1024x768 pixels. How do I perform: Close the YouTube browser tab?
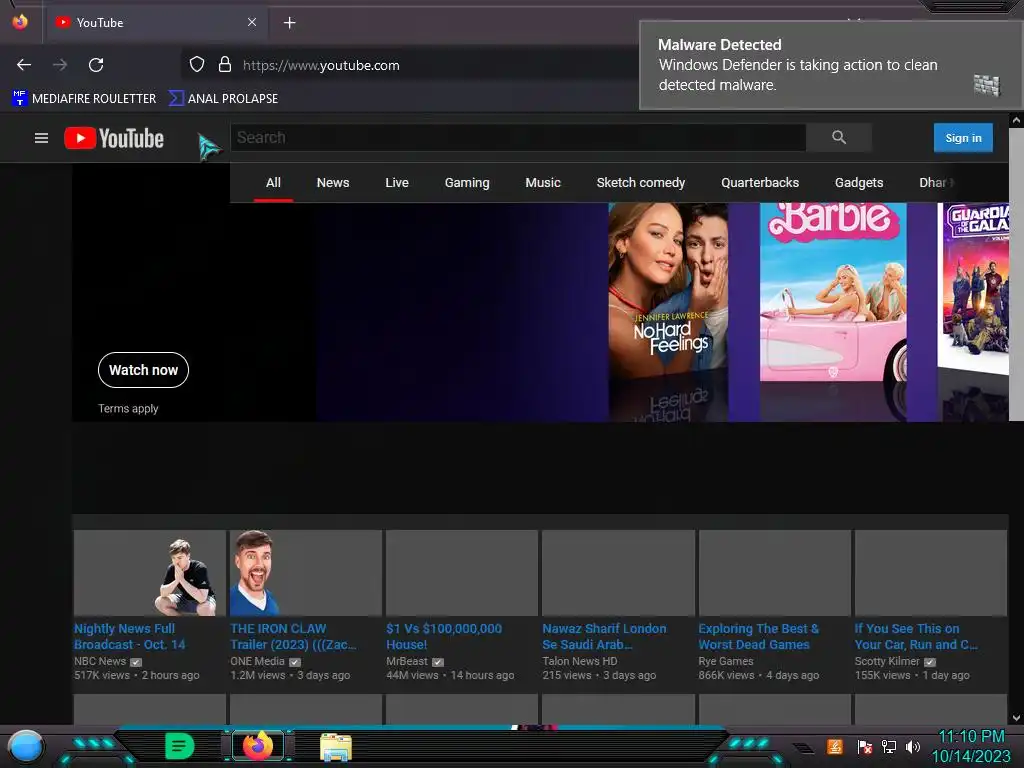[x=252, y=22]
